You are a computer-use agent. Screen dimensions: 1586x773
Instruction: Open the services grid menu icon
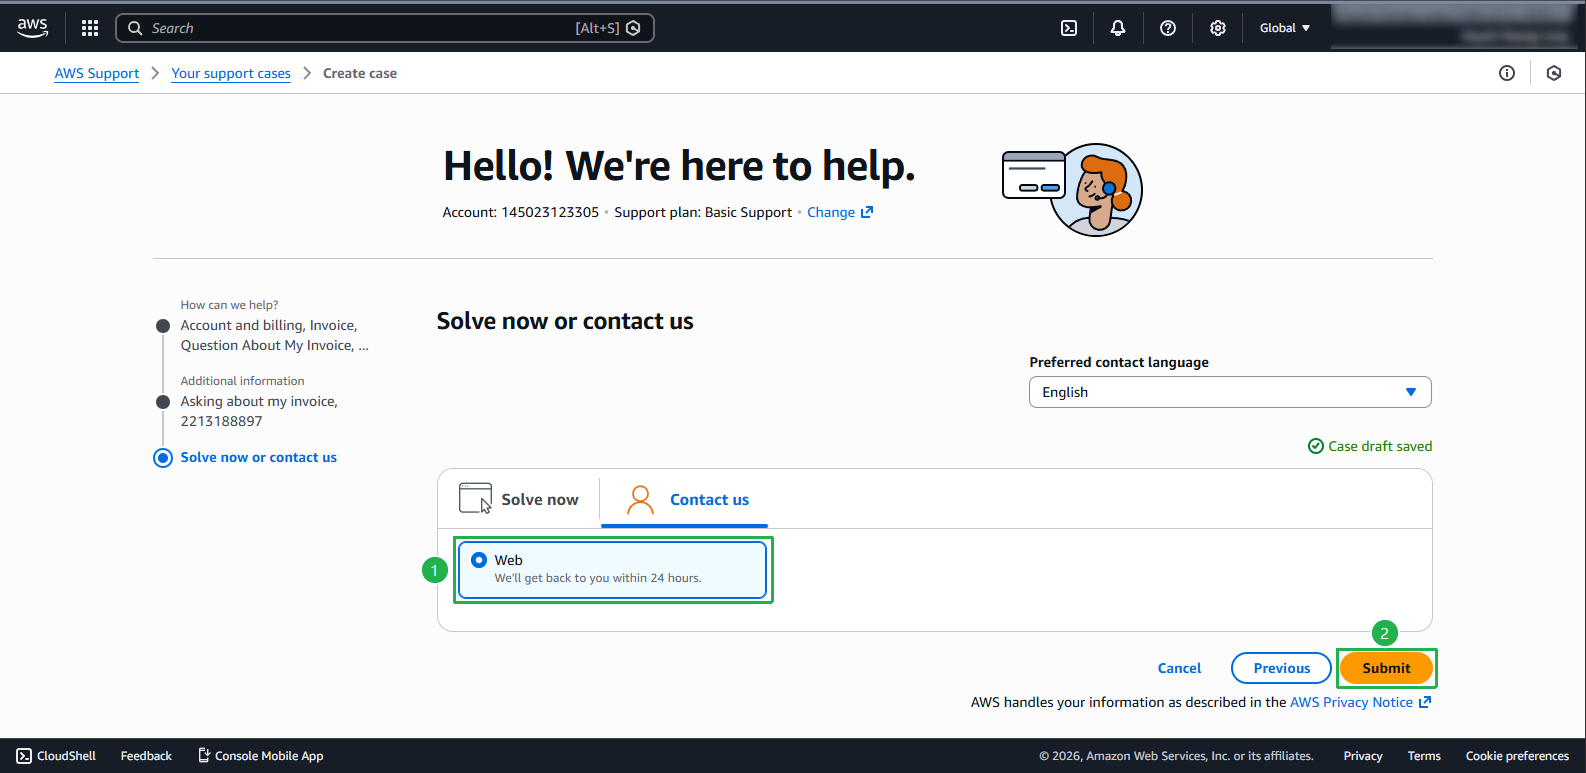point(90,28)
